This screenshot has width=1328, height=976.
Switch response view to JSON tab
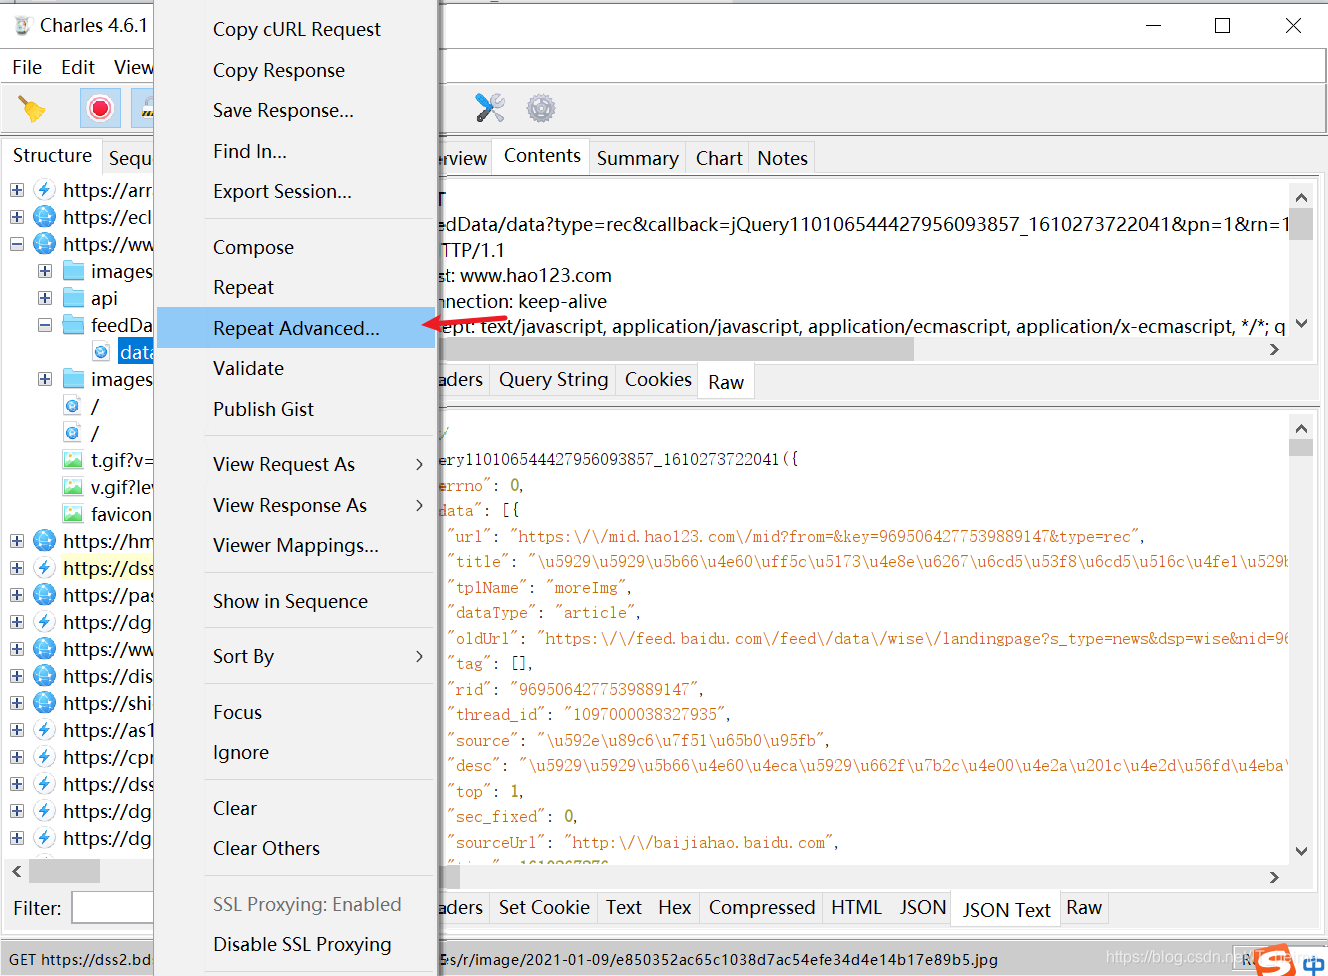pyautogui.click(x=922, y=908)
